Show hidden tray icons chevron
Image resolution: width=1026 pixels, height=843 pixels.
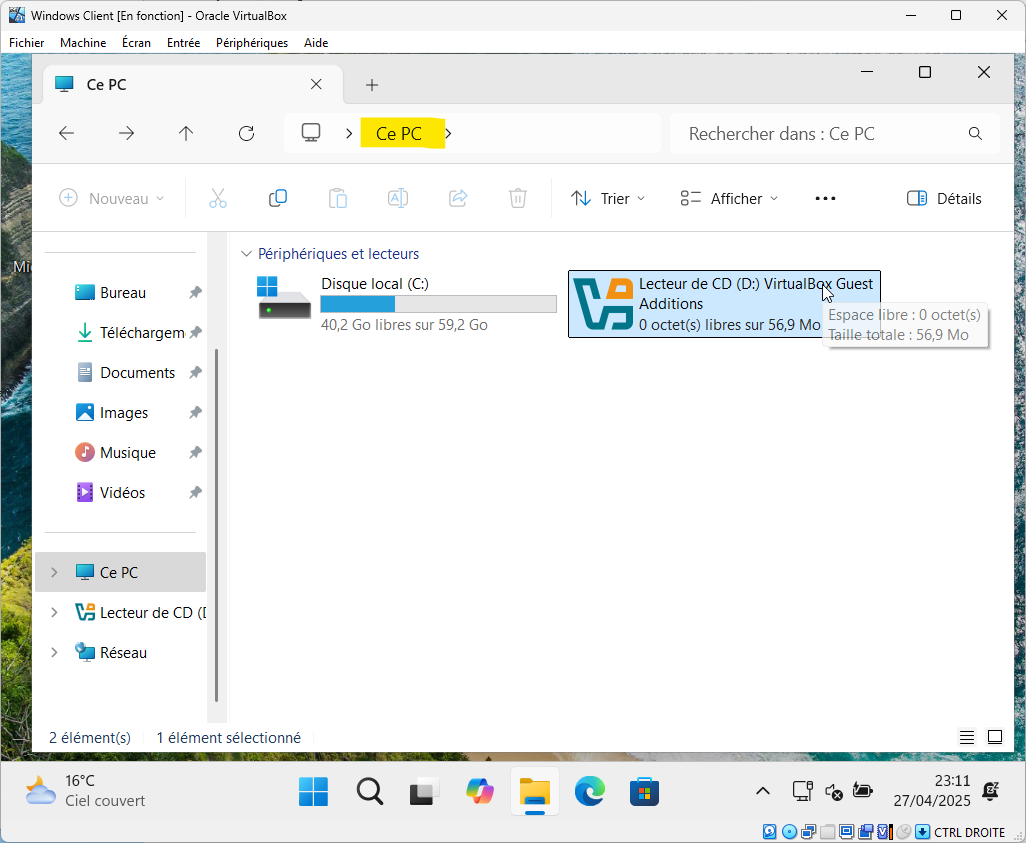(x=762, y=791)
